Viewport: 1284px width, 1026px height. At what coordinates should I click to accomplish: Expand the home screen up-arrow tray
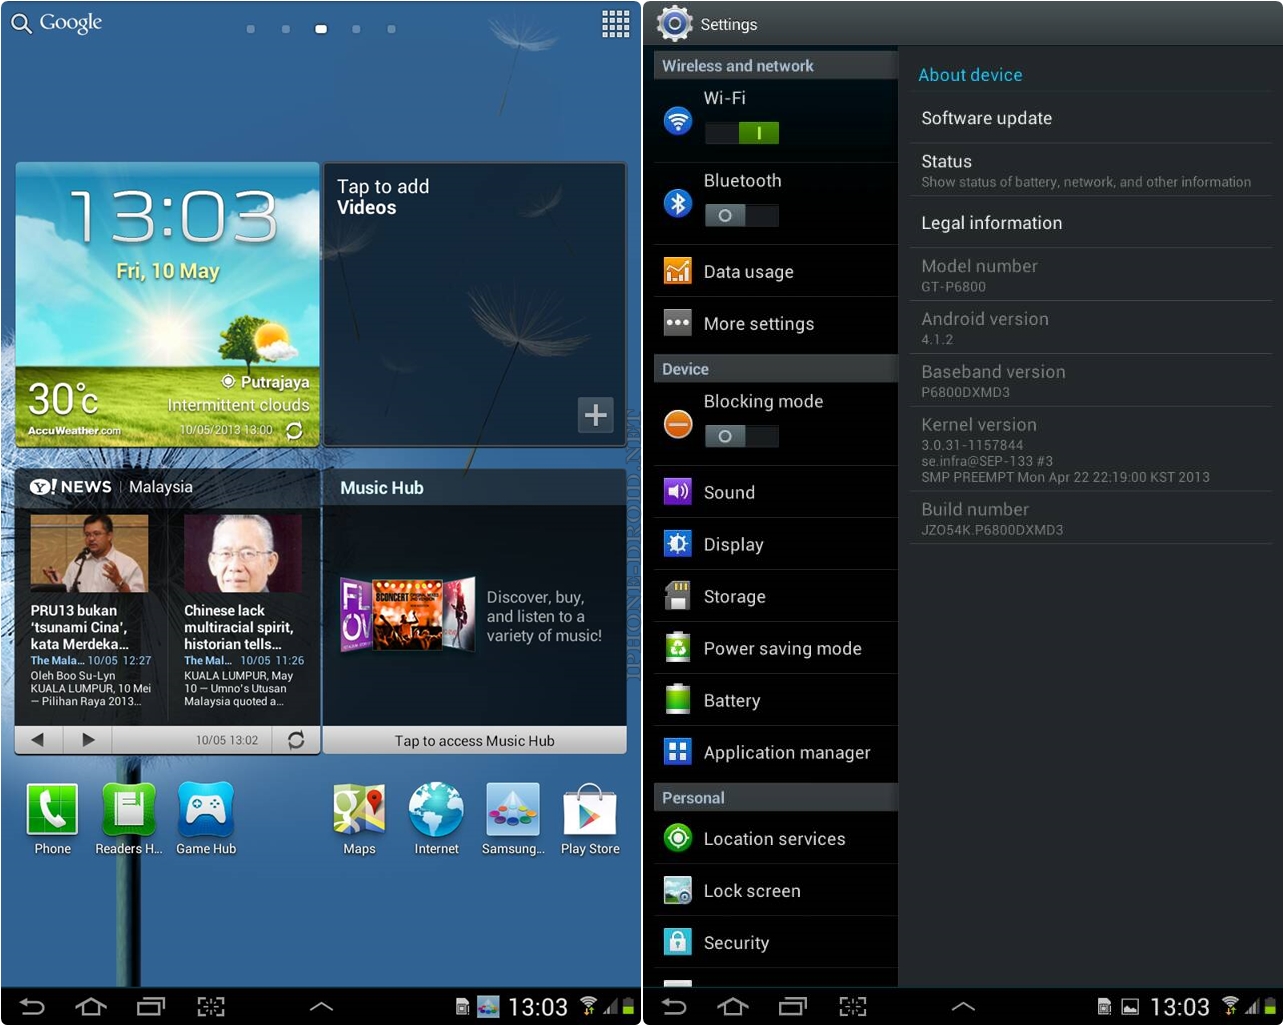click(320, 1006)
